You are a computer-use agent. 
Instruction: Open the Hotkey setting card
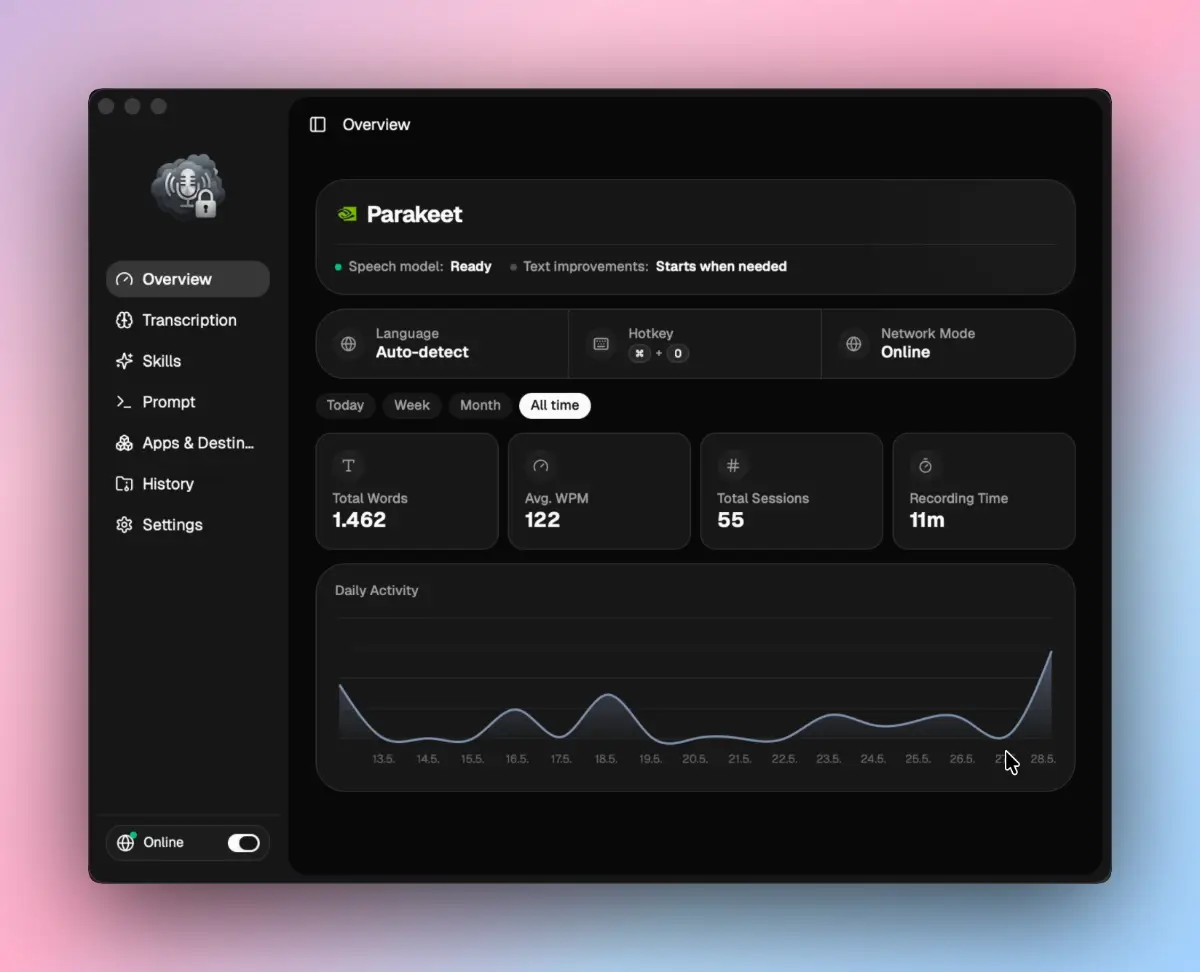coord(695,344)
